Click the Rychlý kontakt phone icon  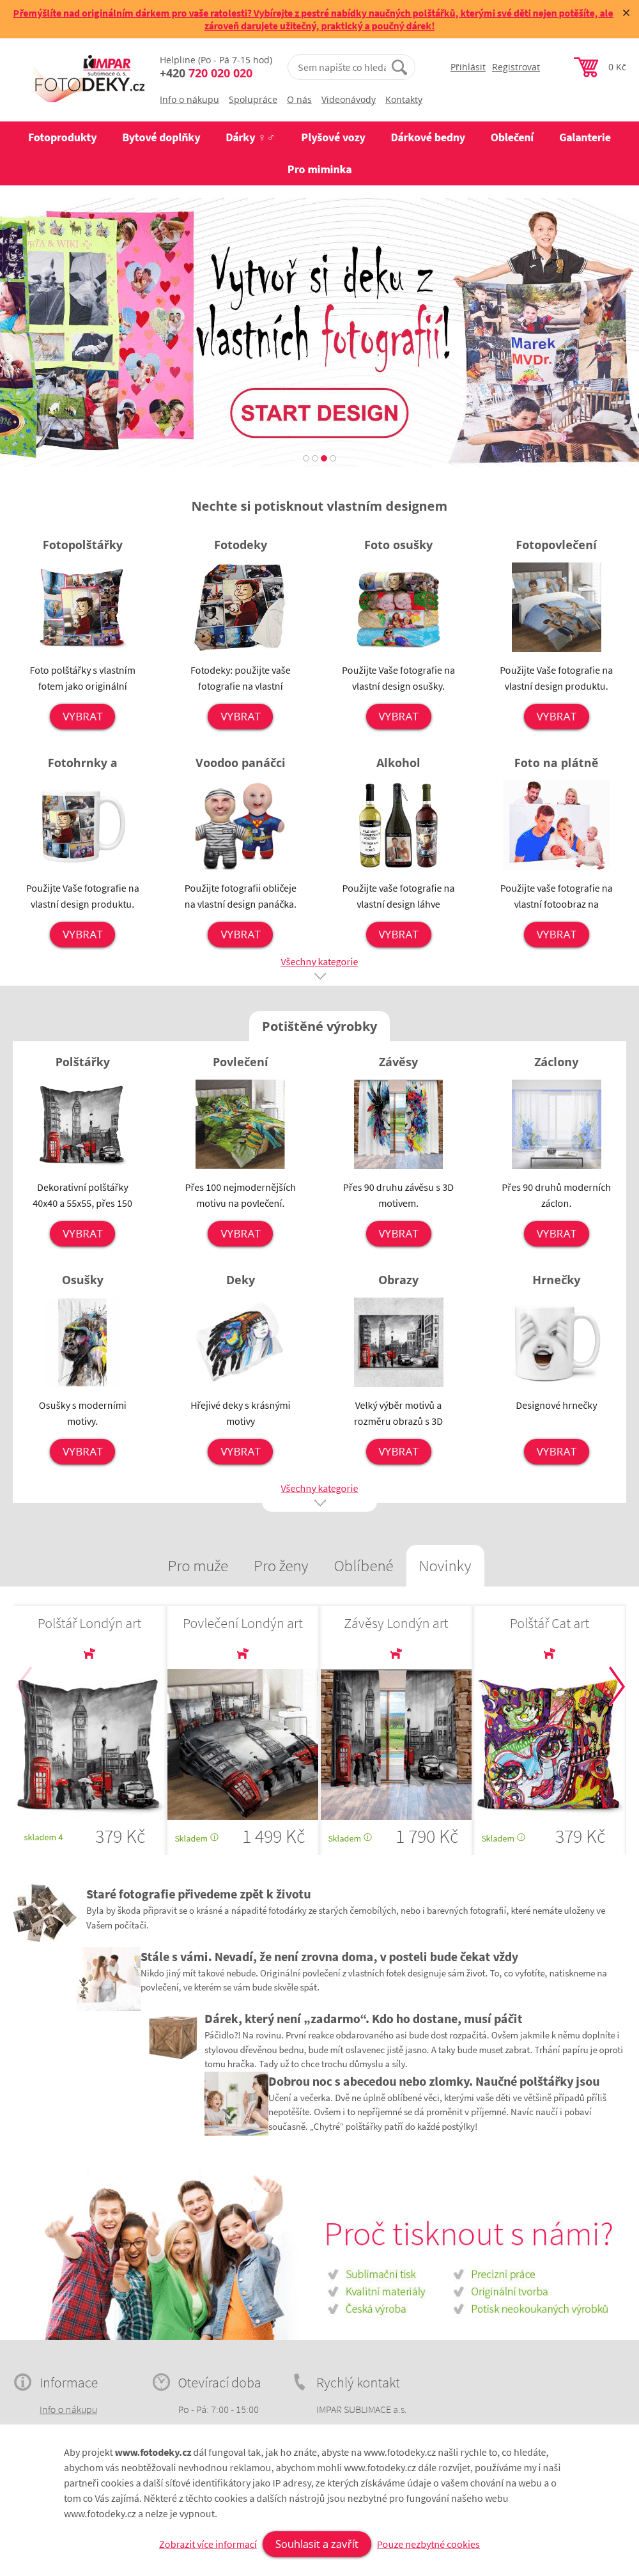click(x=299, y=2382)
